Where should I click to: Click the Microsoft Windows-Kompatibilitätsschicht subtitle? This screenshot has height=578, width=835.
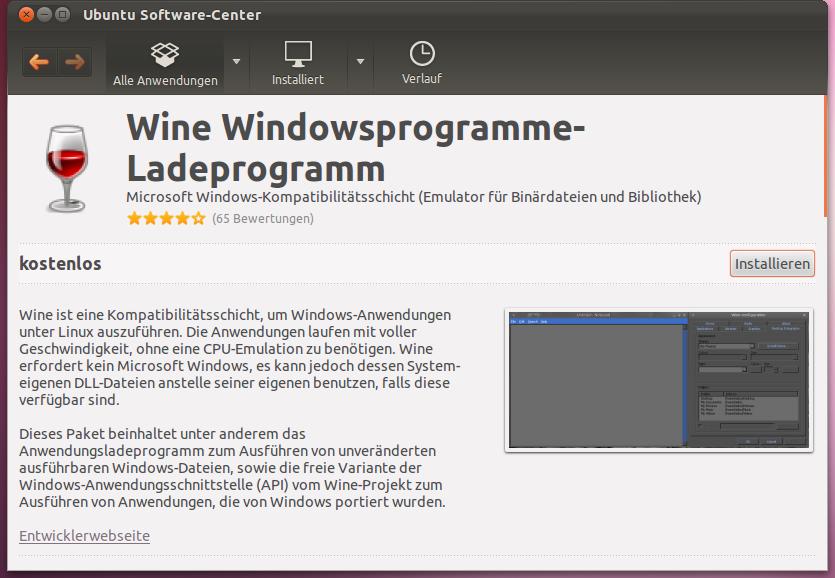point(414,197)
